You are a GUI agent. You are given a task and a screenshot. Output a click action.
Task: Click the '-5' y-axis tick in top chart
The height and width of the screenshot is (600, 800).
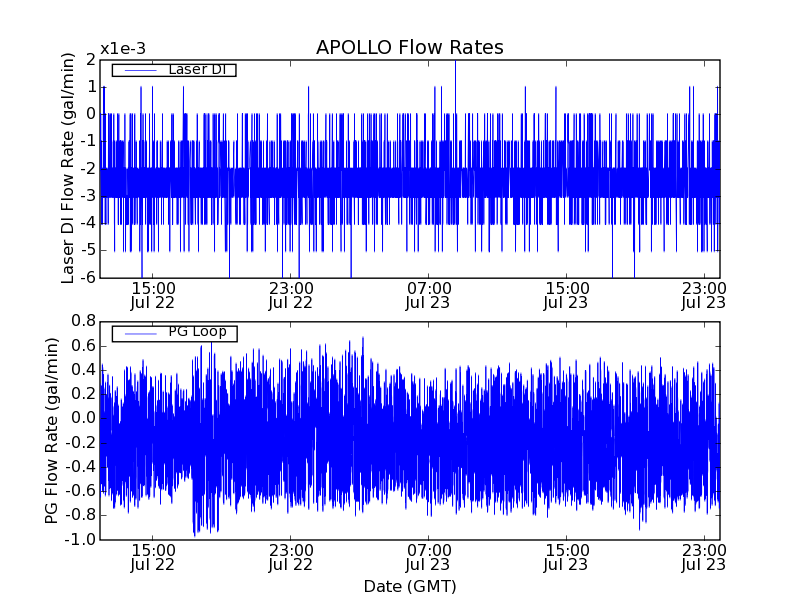click(x=87, y=250)
